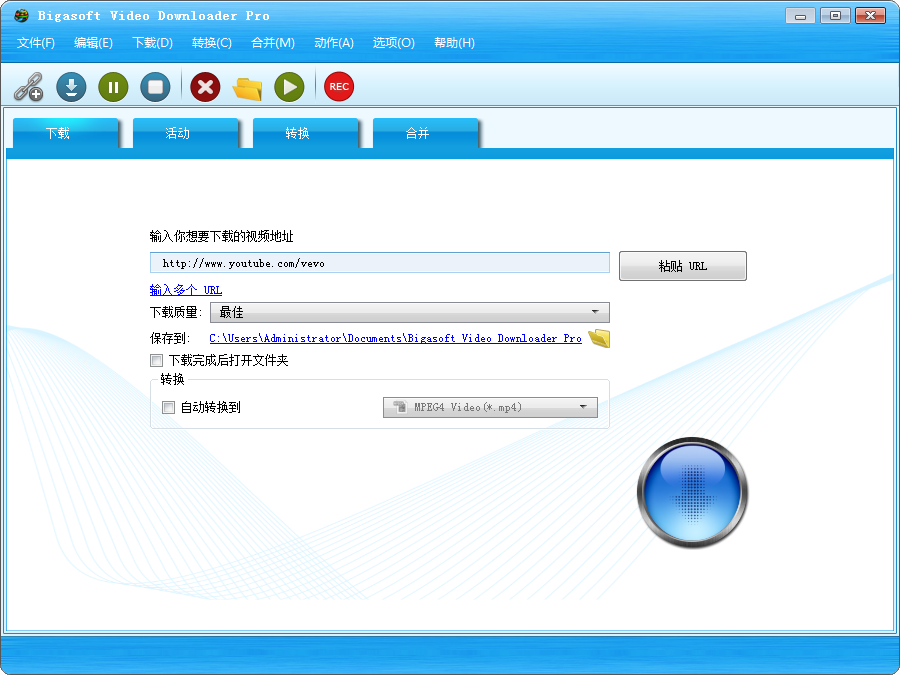Viewport: 900px width, 675px height.
Task: Click the video URL input field
Action: pyautogui.click(x=379, y=263)
